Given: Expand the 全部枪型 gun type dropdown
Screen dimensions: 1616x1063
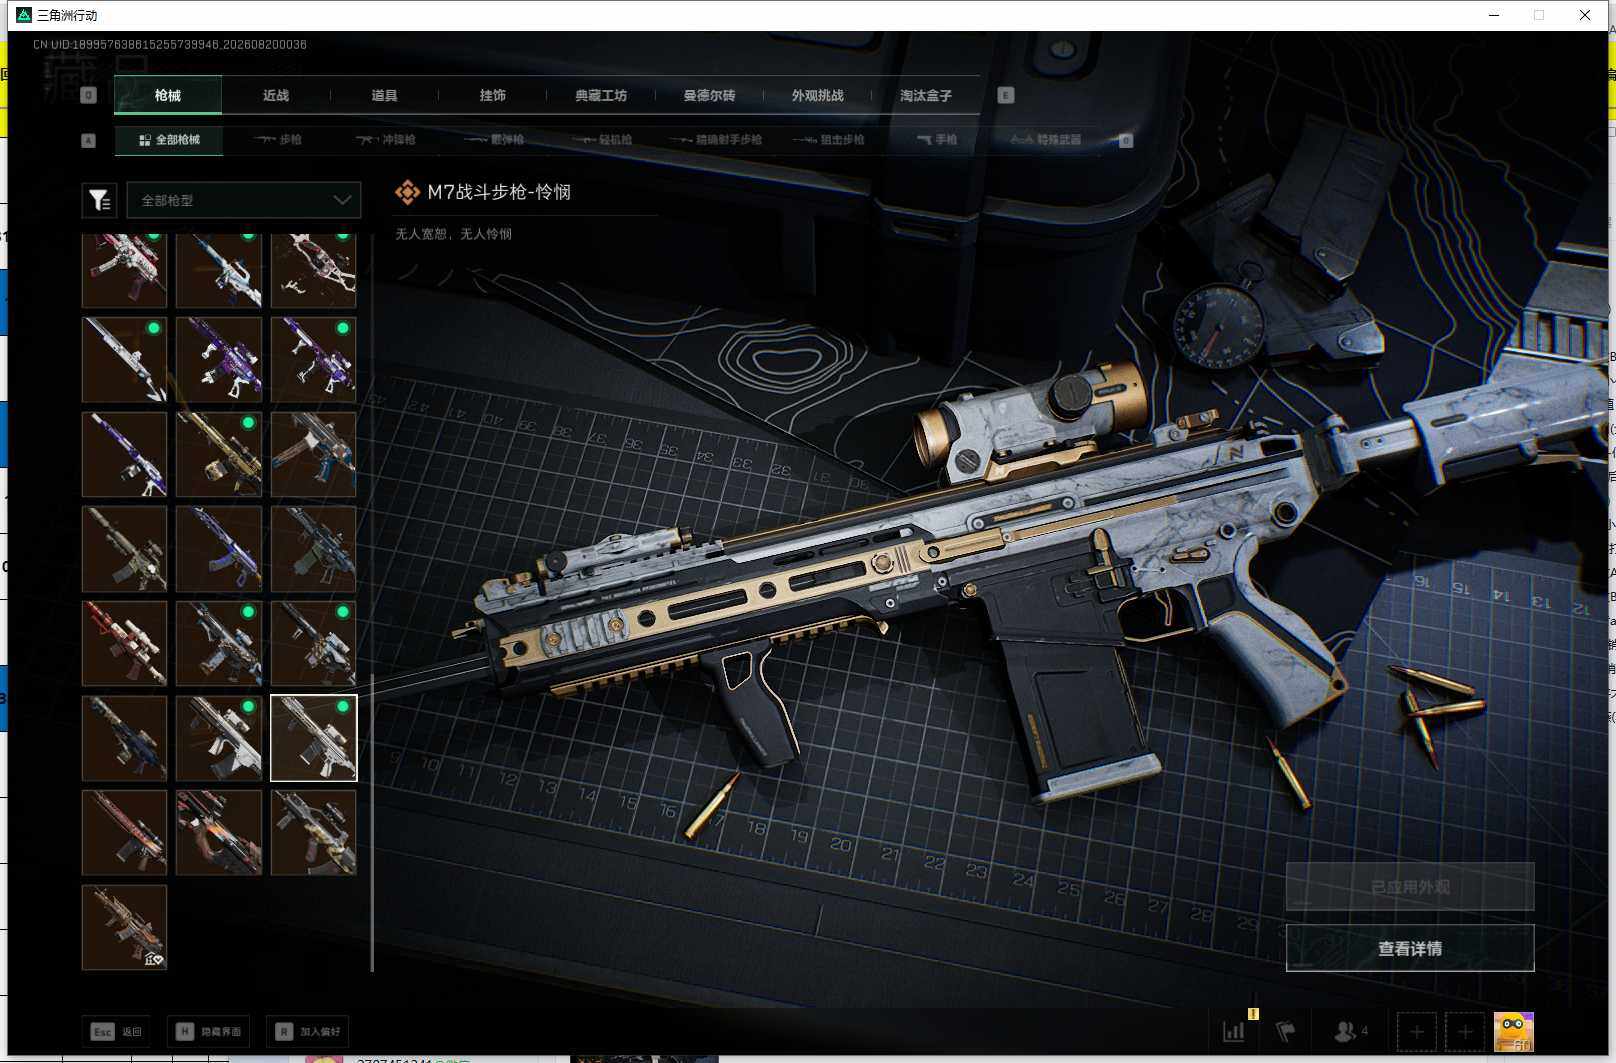Looking at the screenshot, I should pyautogui.click(x=243, y=200).
